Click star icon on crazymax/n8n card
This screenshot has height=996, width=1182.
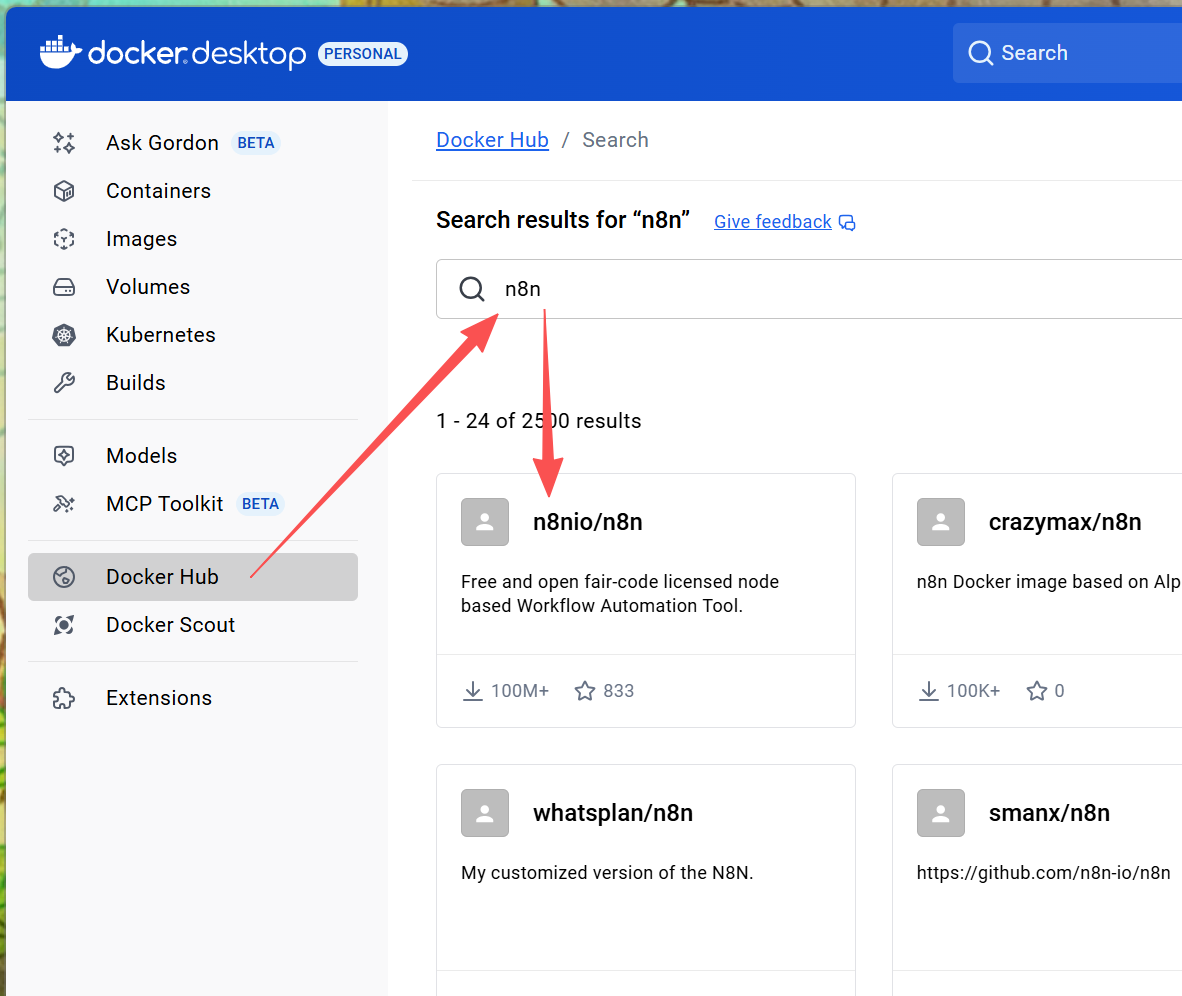1037,691
